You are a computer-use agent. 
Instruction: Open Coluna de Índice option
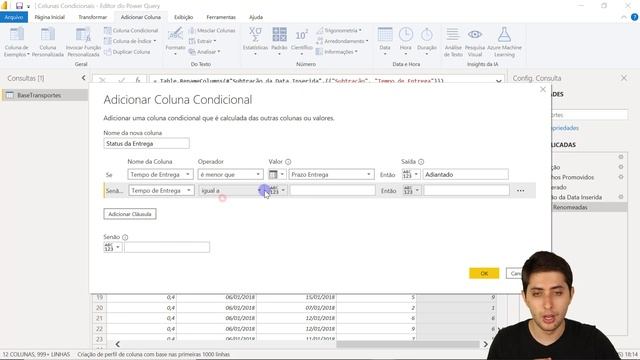tap(130, 41)
